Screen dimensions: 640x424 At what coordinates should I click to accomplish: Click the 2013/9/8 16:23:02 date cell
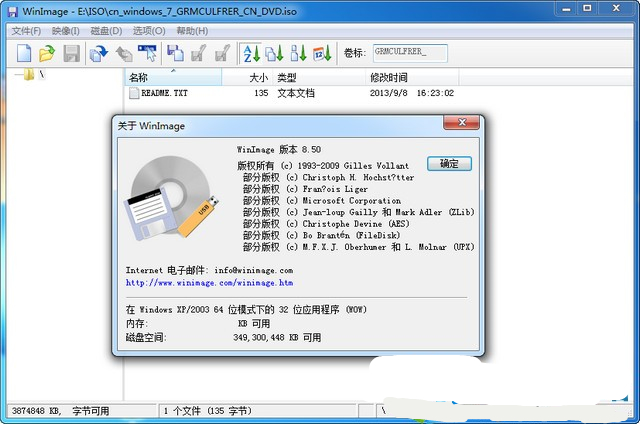(412, 93)
